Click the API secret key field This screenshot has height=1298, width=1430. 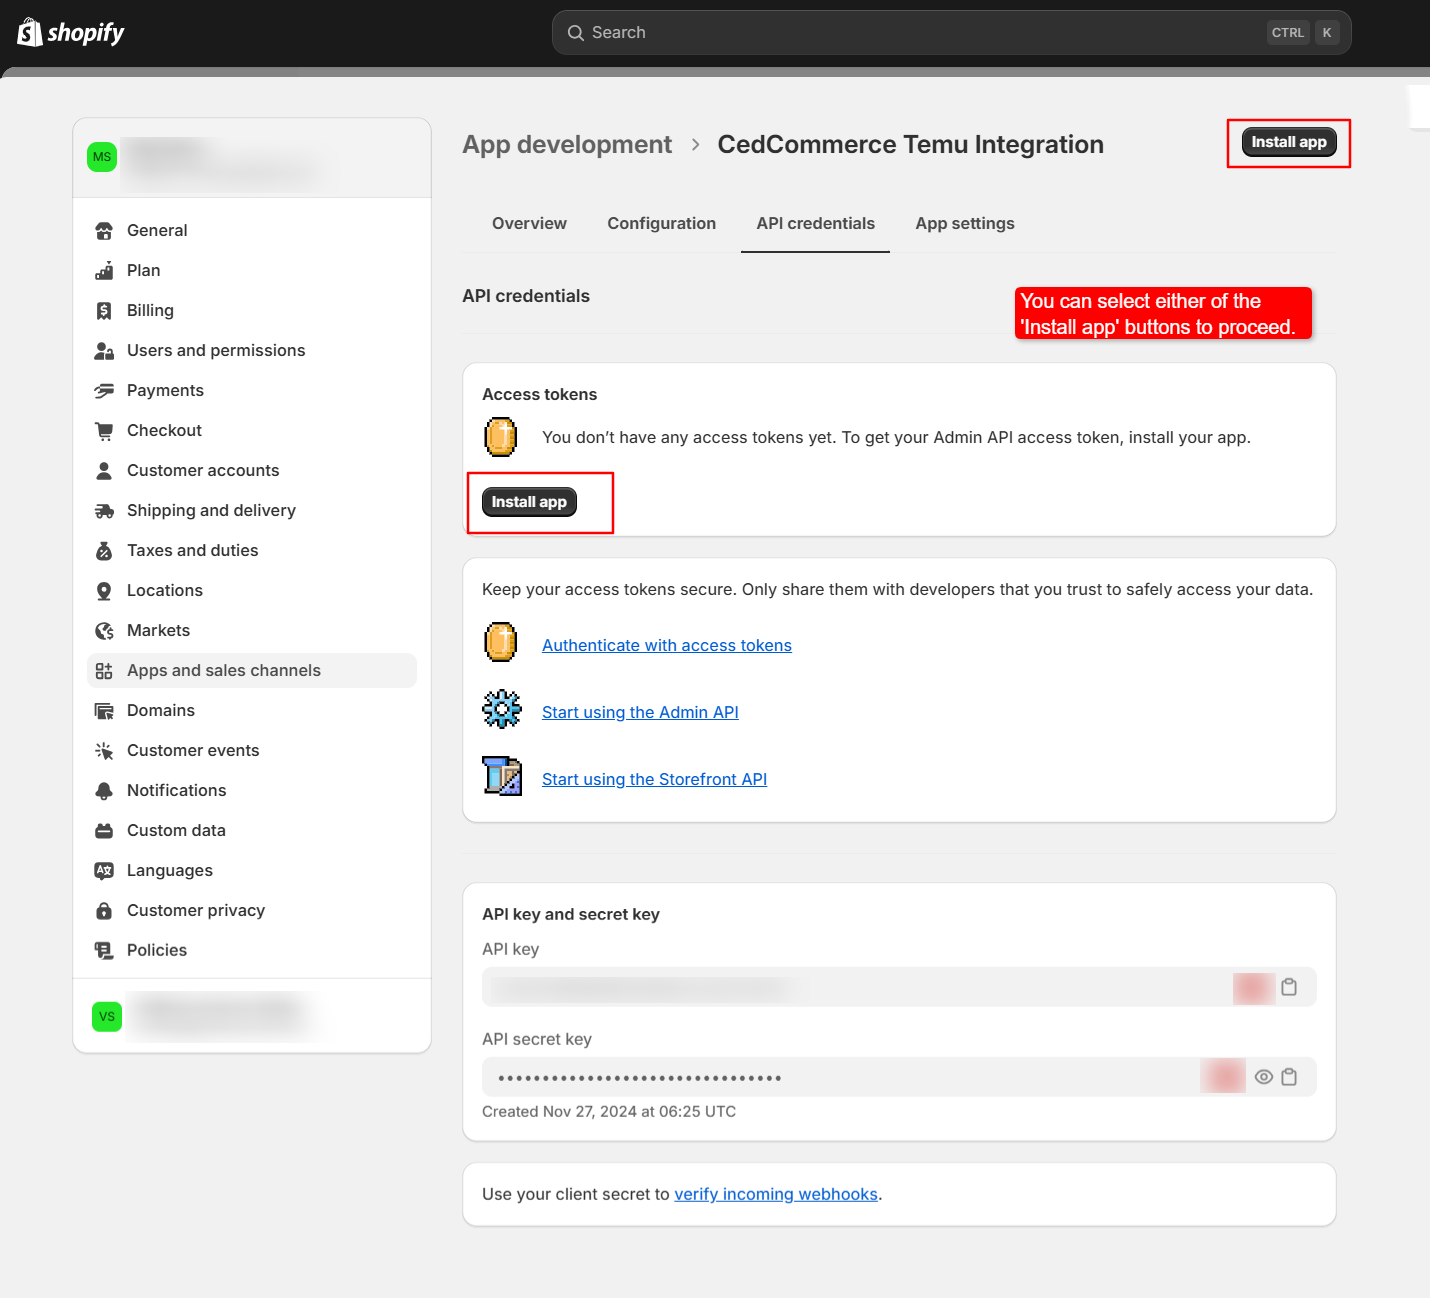(899, 1077)
